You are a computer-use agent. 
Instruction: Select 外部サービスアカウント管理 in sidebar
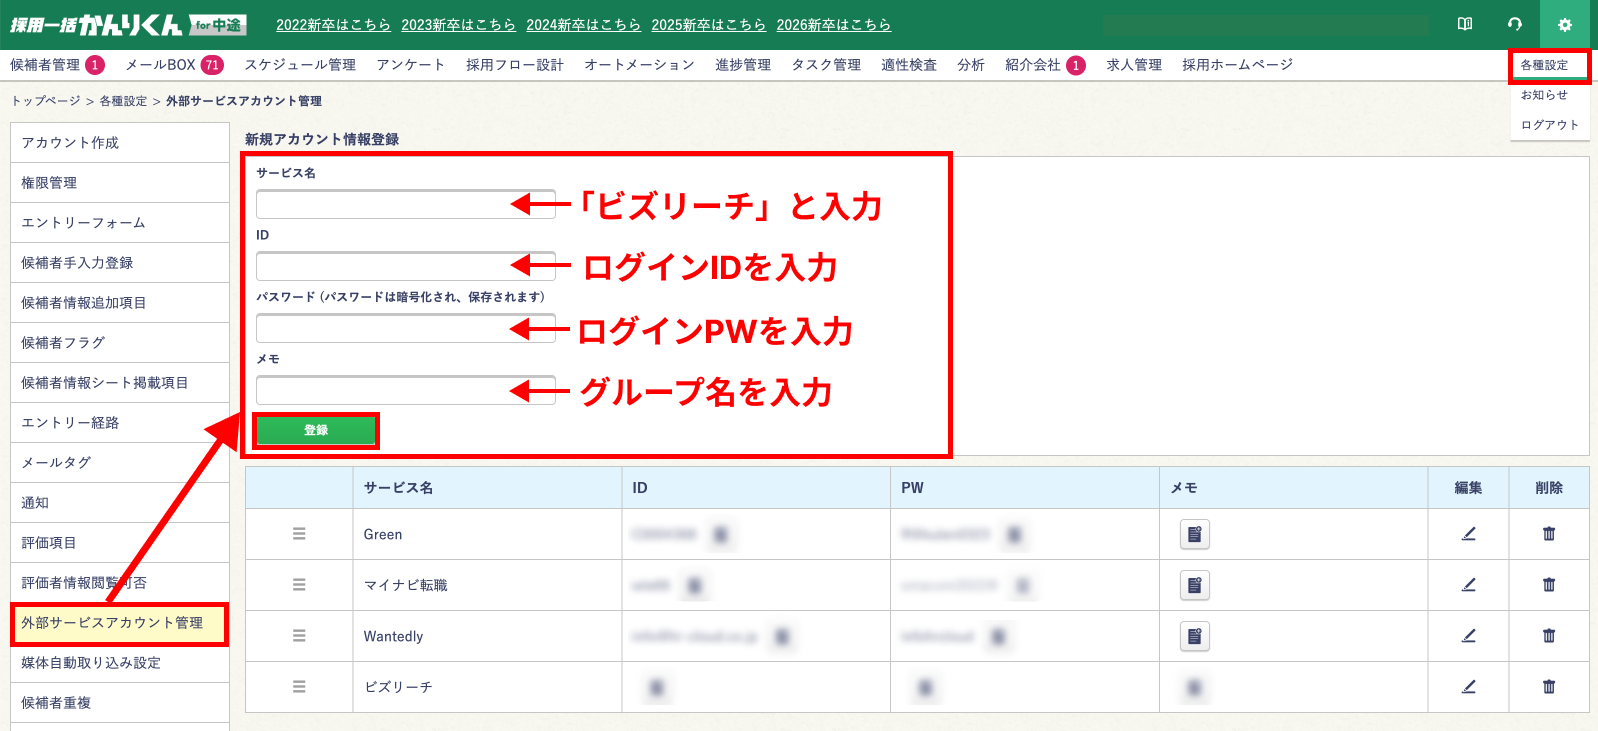[112, 623]
